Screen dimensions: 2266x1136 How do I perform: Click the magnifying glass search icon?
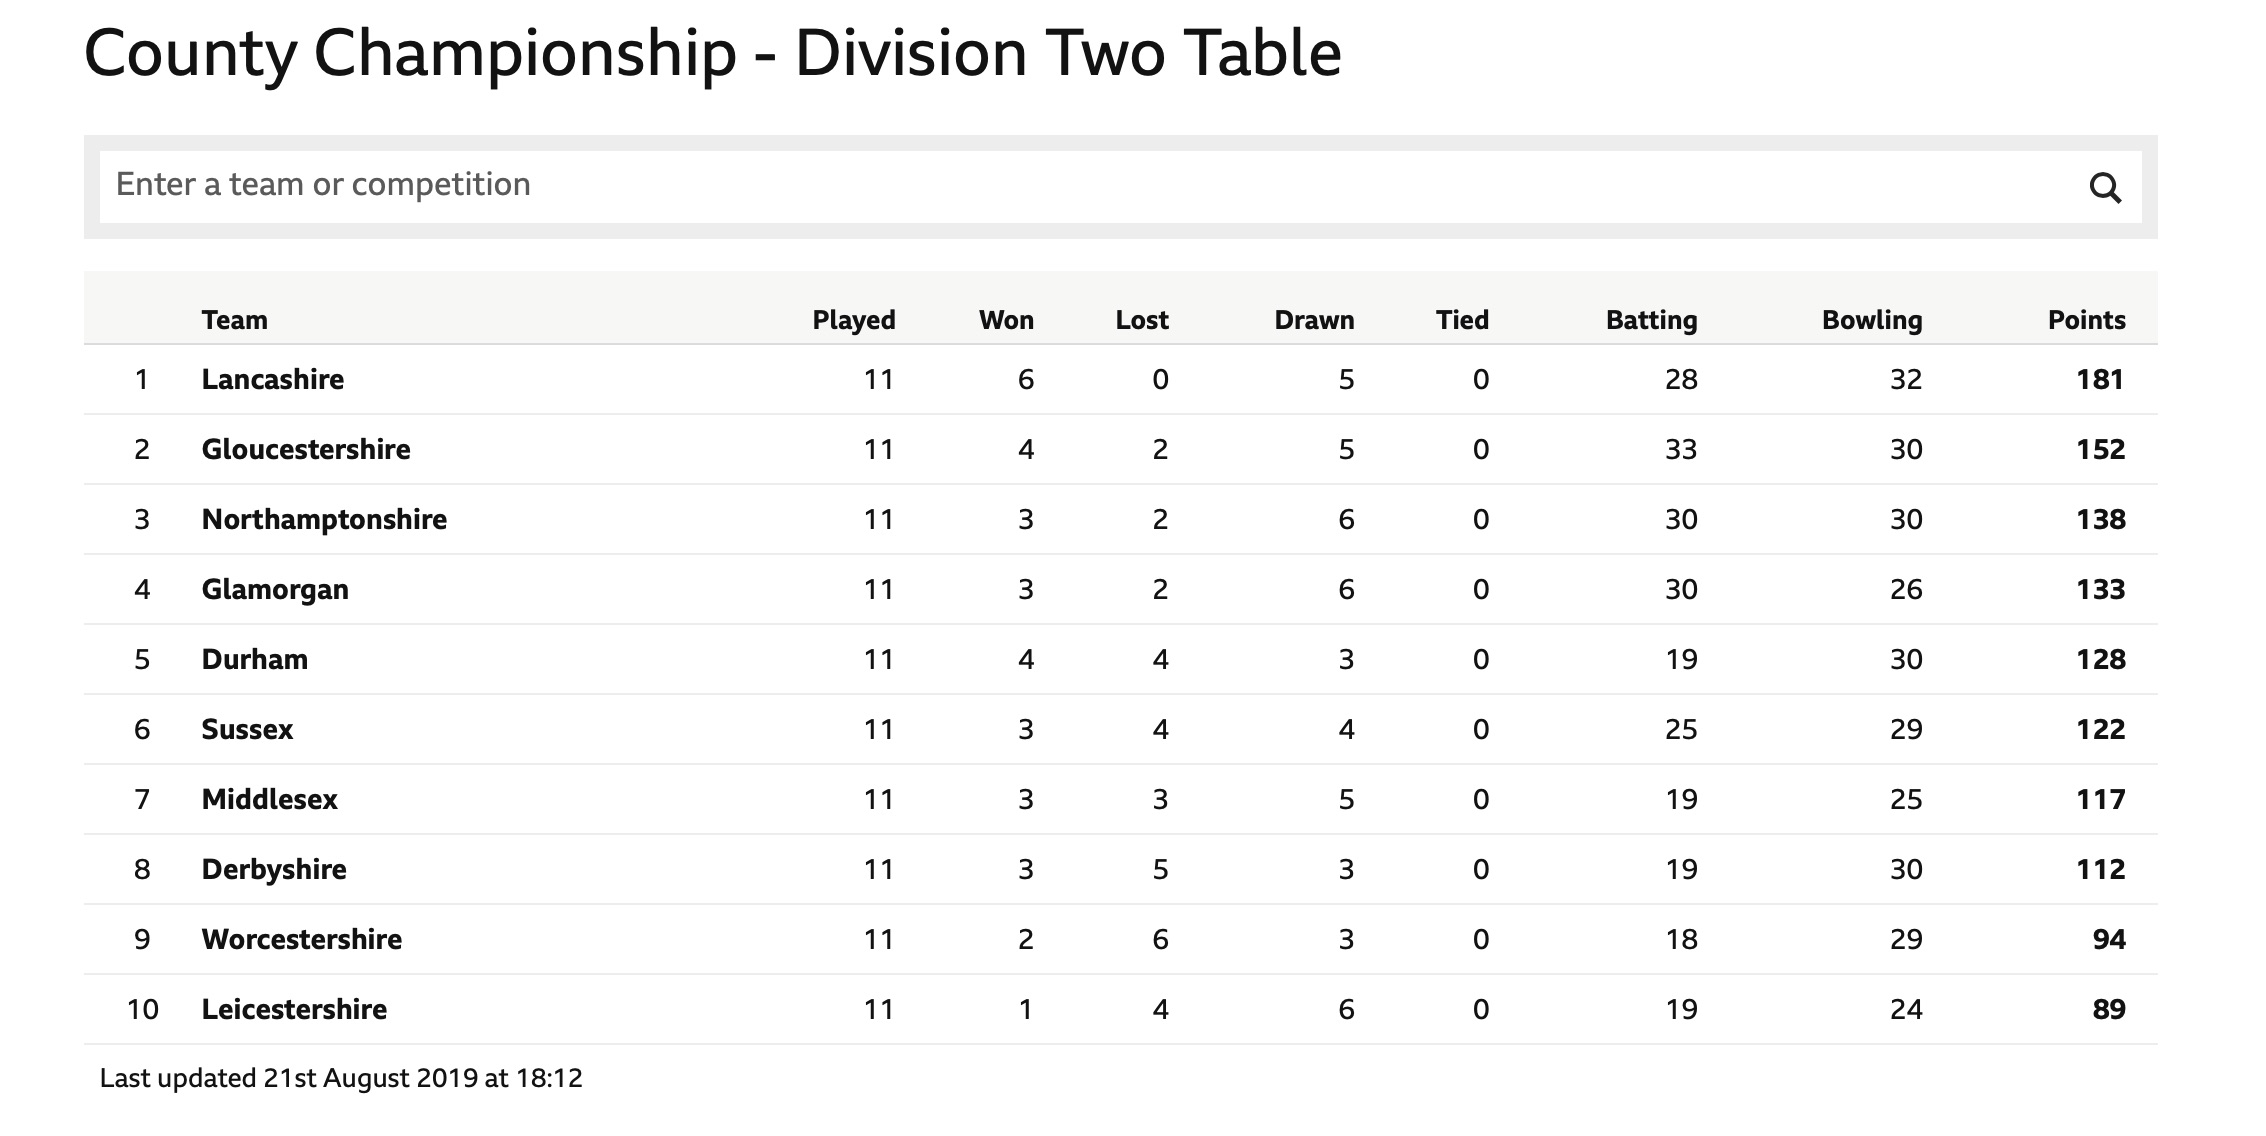point(2105,187)
